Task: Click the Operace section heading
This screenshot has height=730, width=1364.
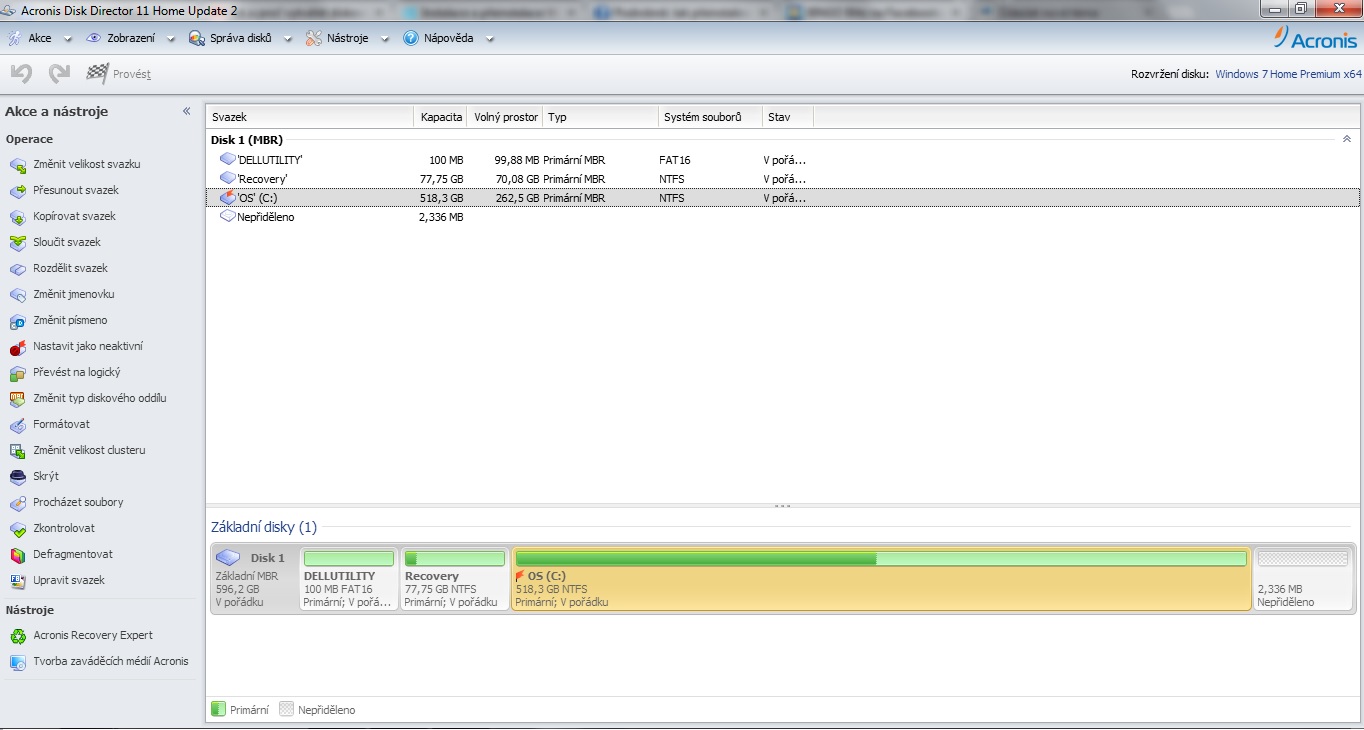Action: click(29, 139)
